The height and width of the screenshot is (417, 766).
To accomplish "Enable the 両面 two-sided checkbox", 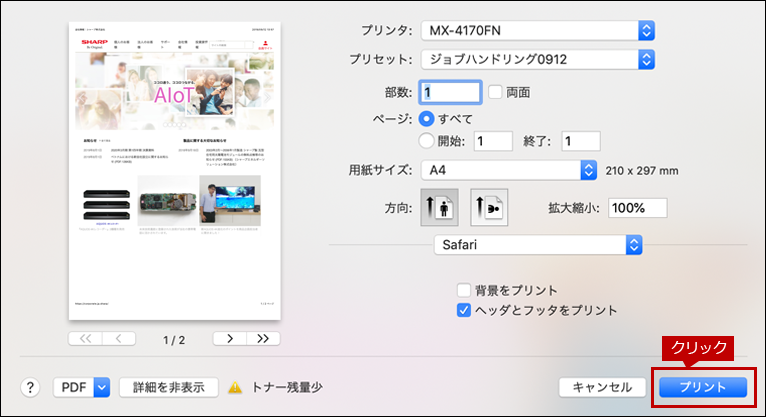I will pyautogui.click(x=495, y=92).
